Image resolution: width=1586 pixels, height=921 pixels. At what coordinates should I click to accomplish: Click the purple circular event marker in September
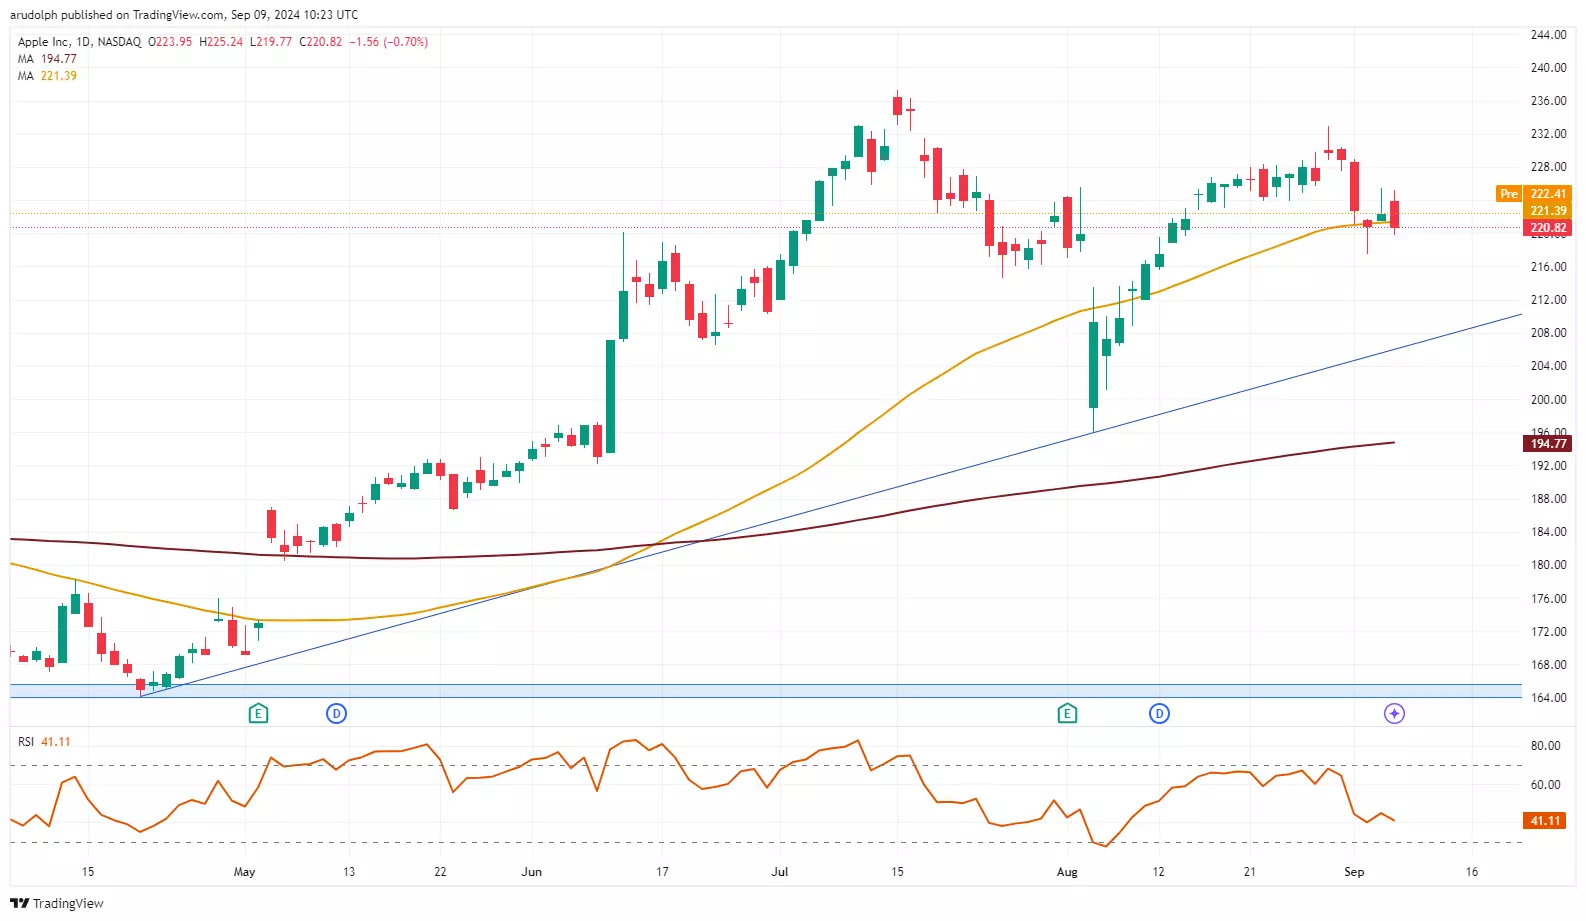1394,713
